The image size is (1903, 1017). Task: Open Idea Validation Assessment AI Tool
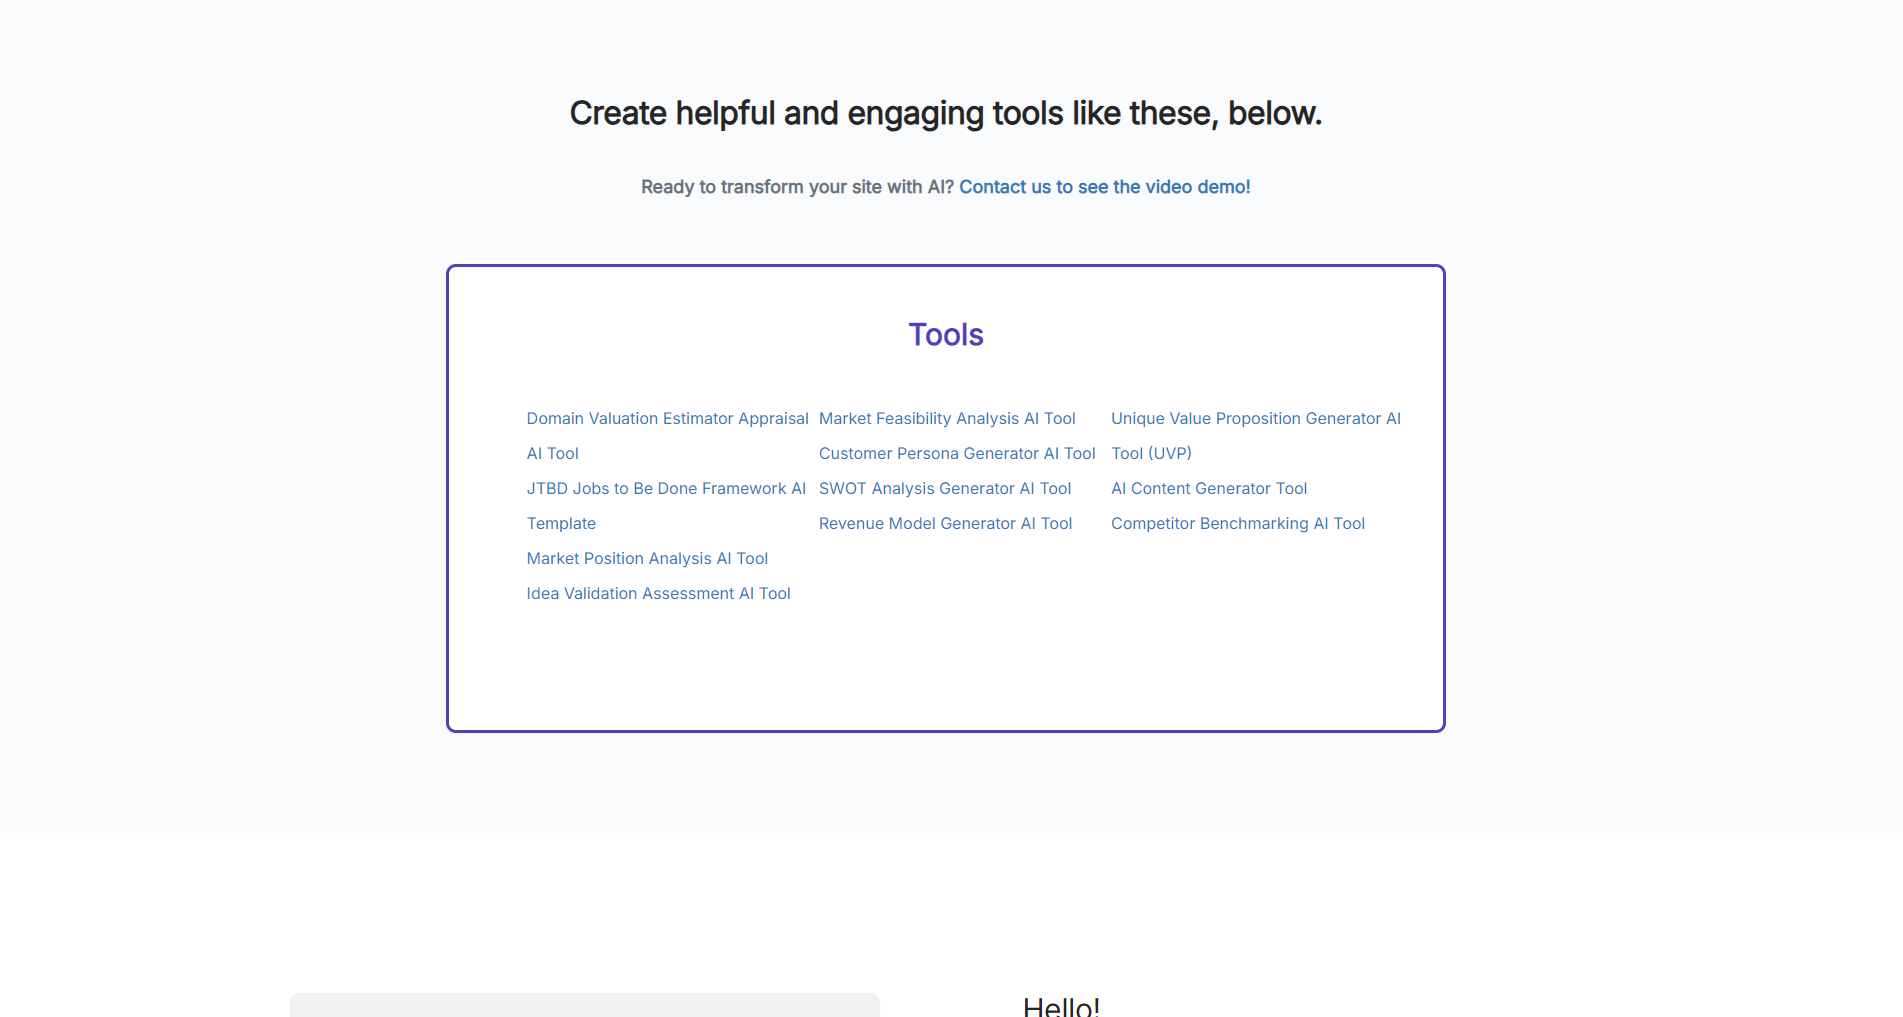pos(658,594)
